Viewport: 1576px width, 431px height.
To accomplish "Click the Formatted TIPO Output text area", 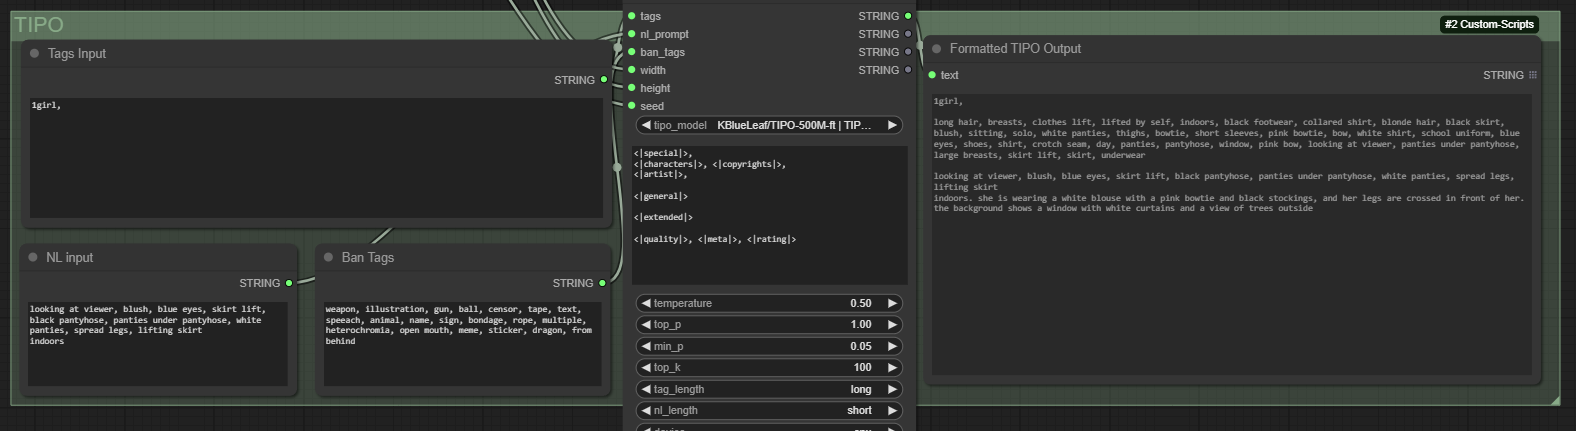I will point(1232,235).
